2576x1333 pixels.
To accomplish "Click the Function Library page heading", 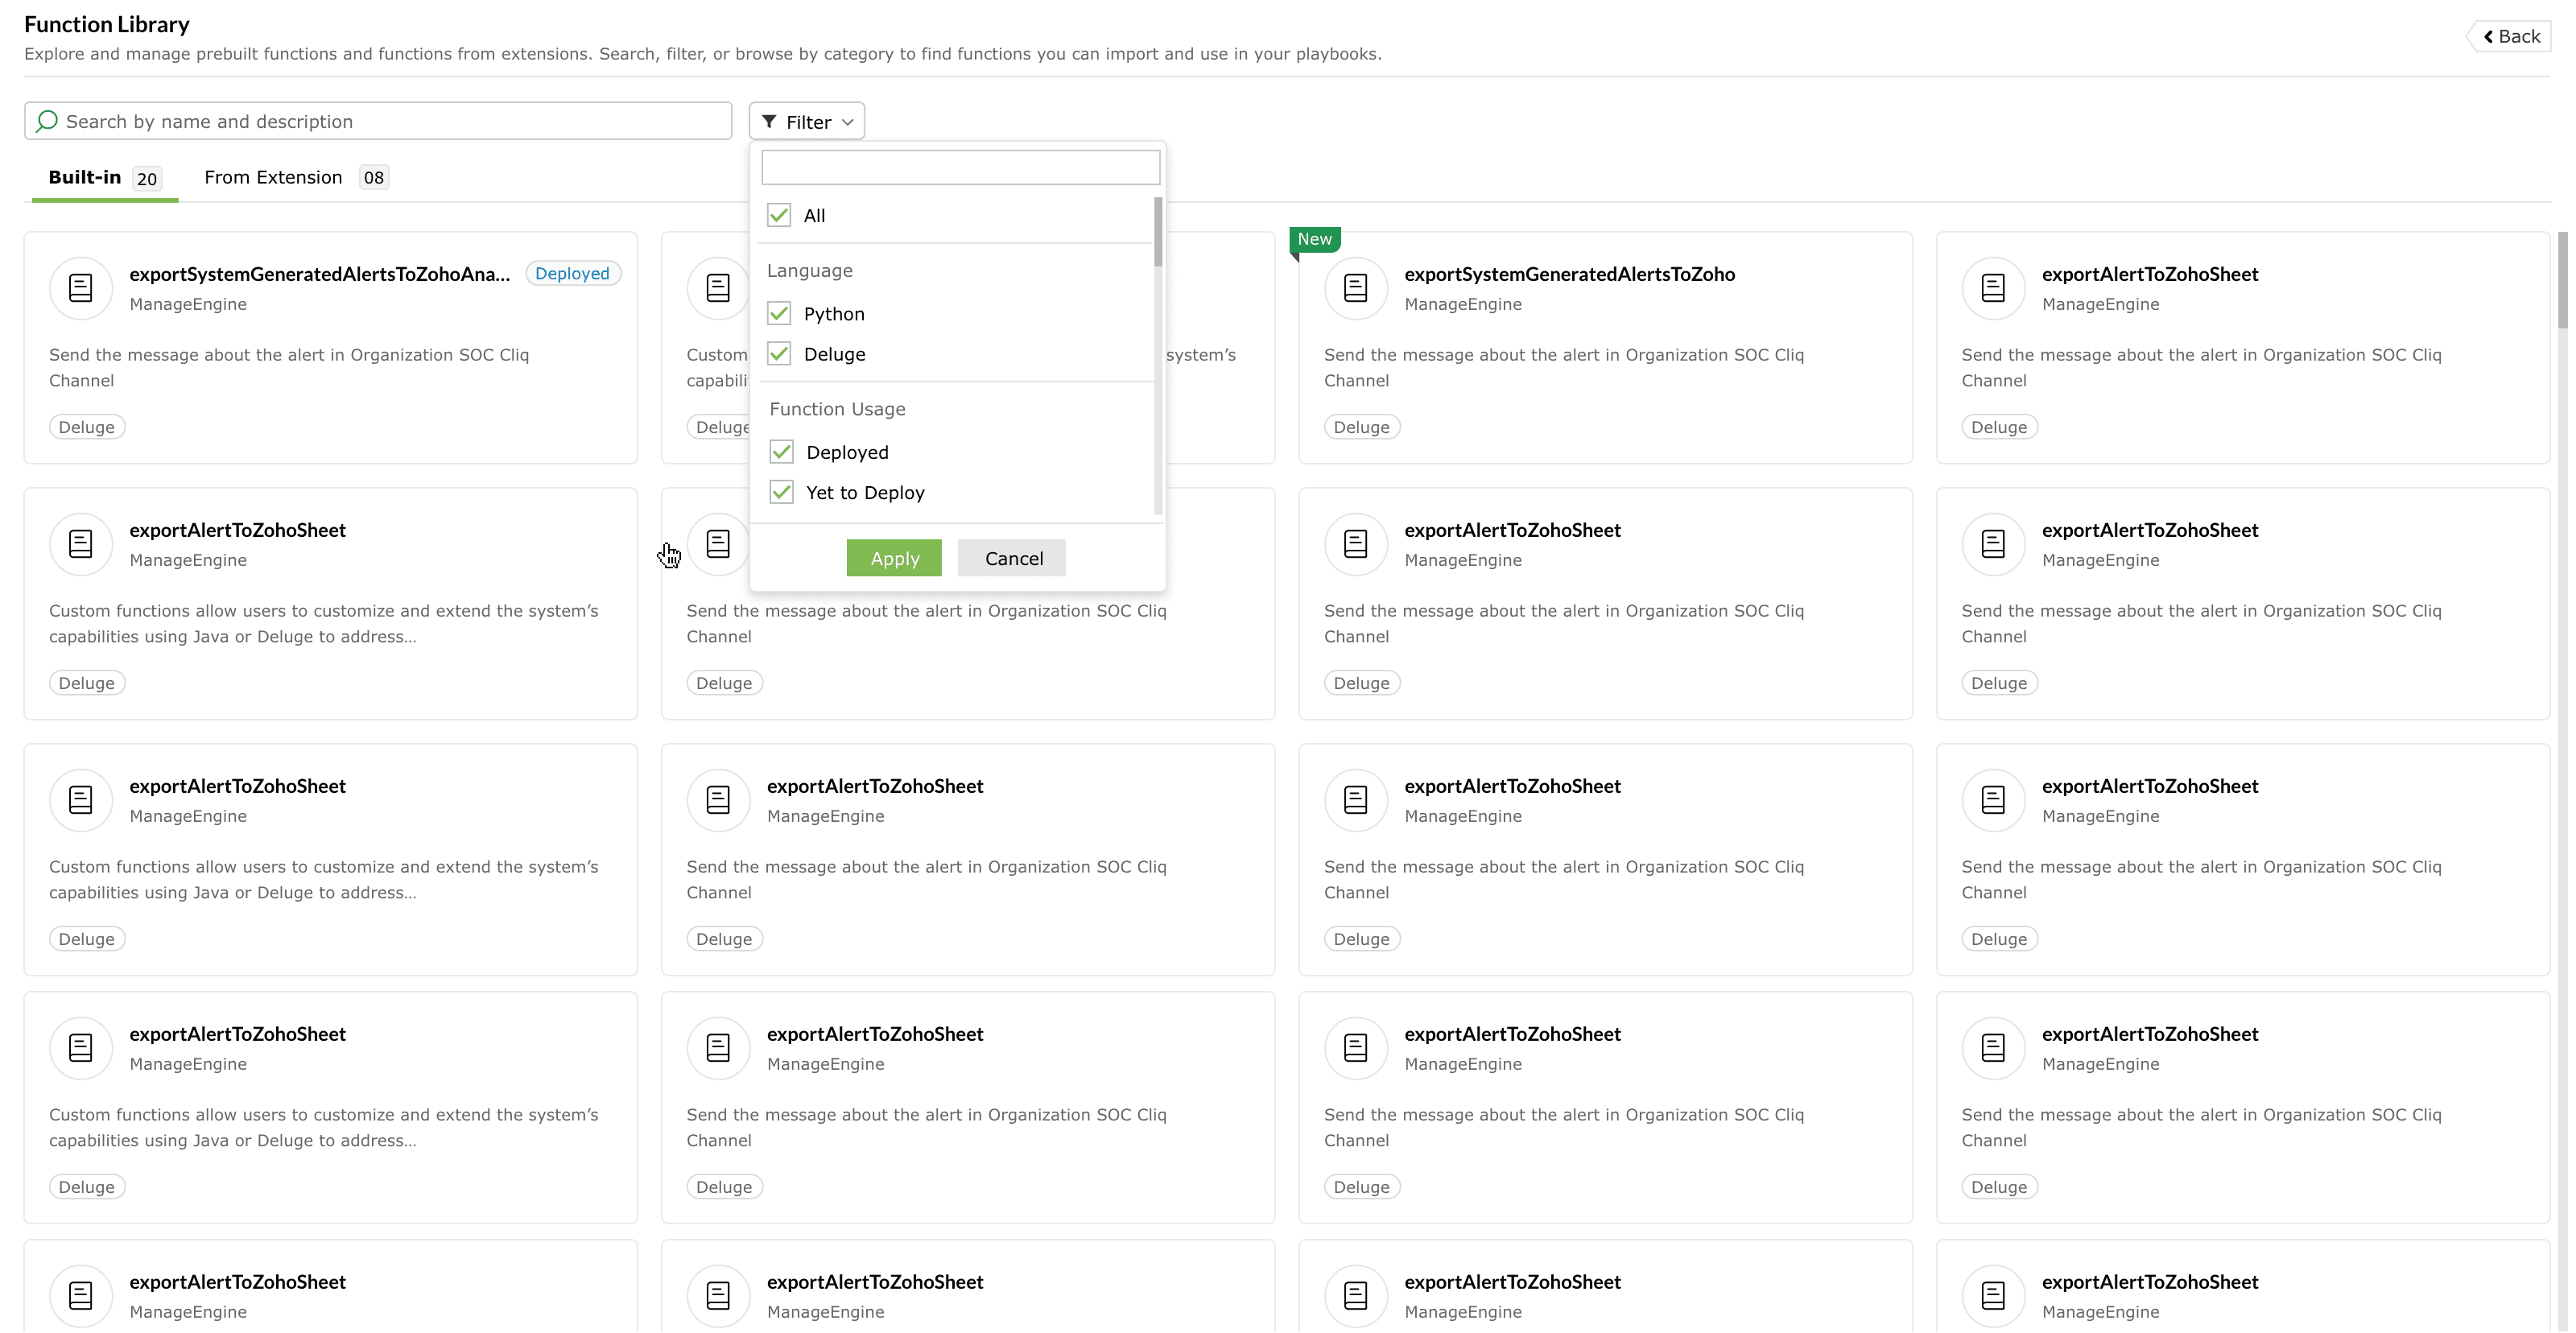I will coord(107,24).
